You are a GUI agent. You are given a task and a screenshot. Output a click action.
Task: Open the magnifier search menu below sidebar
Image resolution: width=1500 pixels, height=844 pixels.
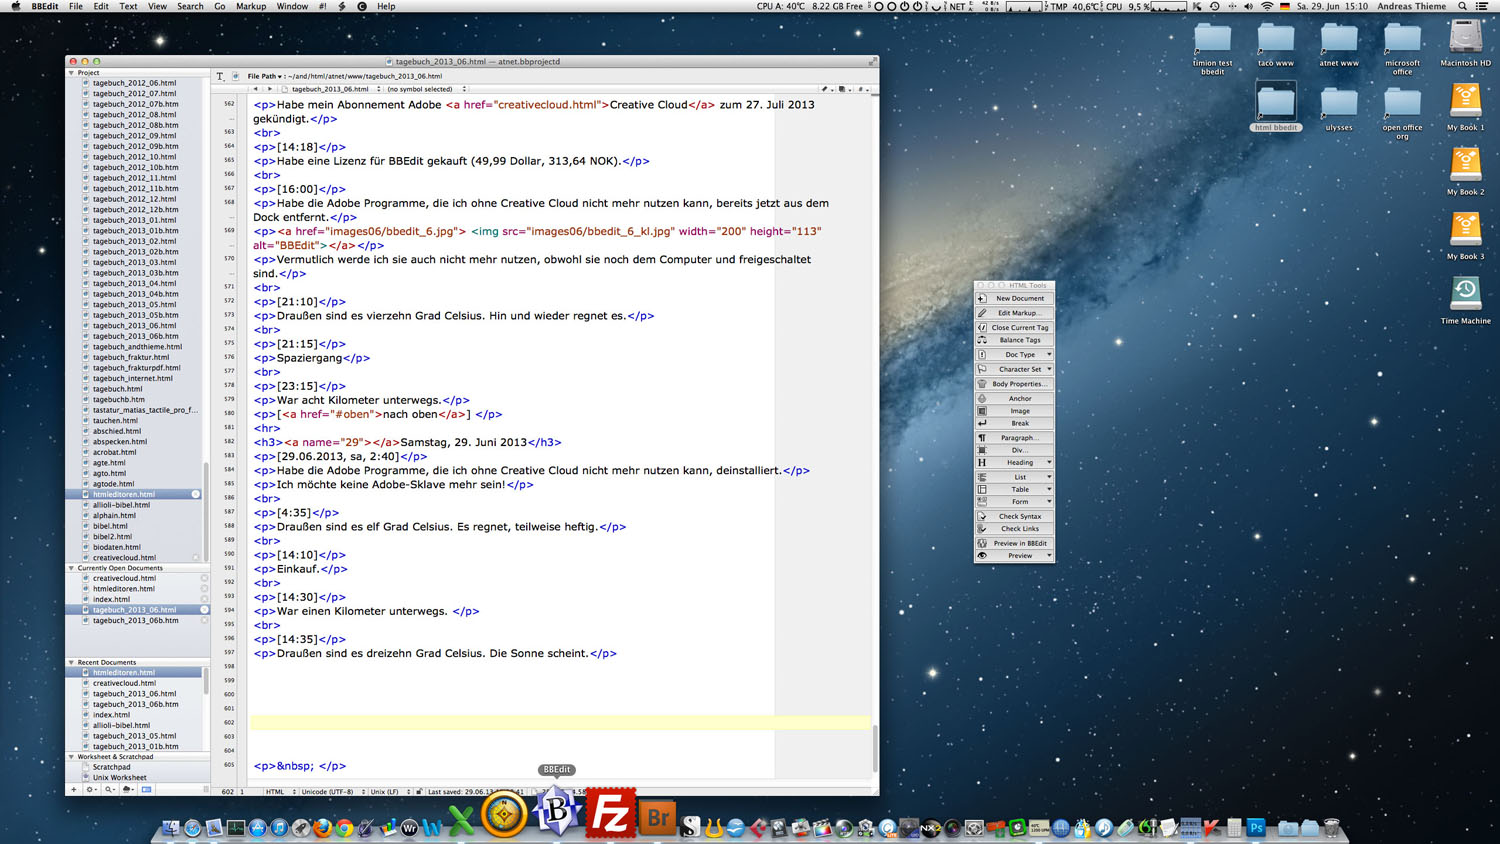(x=109, y=790)
